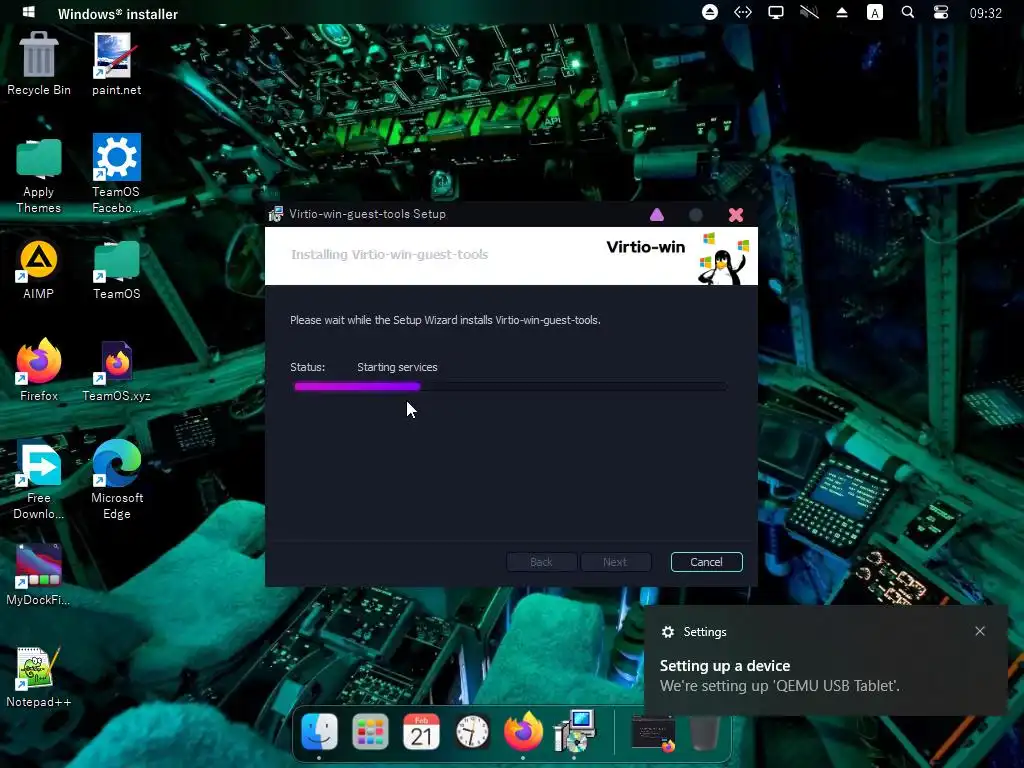This screenshot has width=1024, height=768.
Task: Open the TeamOS Facebook shortcut
Action: point(116,174)
